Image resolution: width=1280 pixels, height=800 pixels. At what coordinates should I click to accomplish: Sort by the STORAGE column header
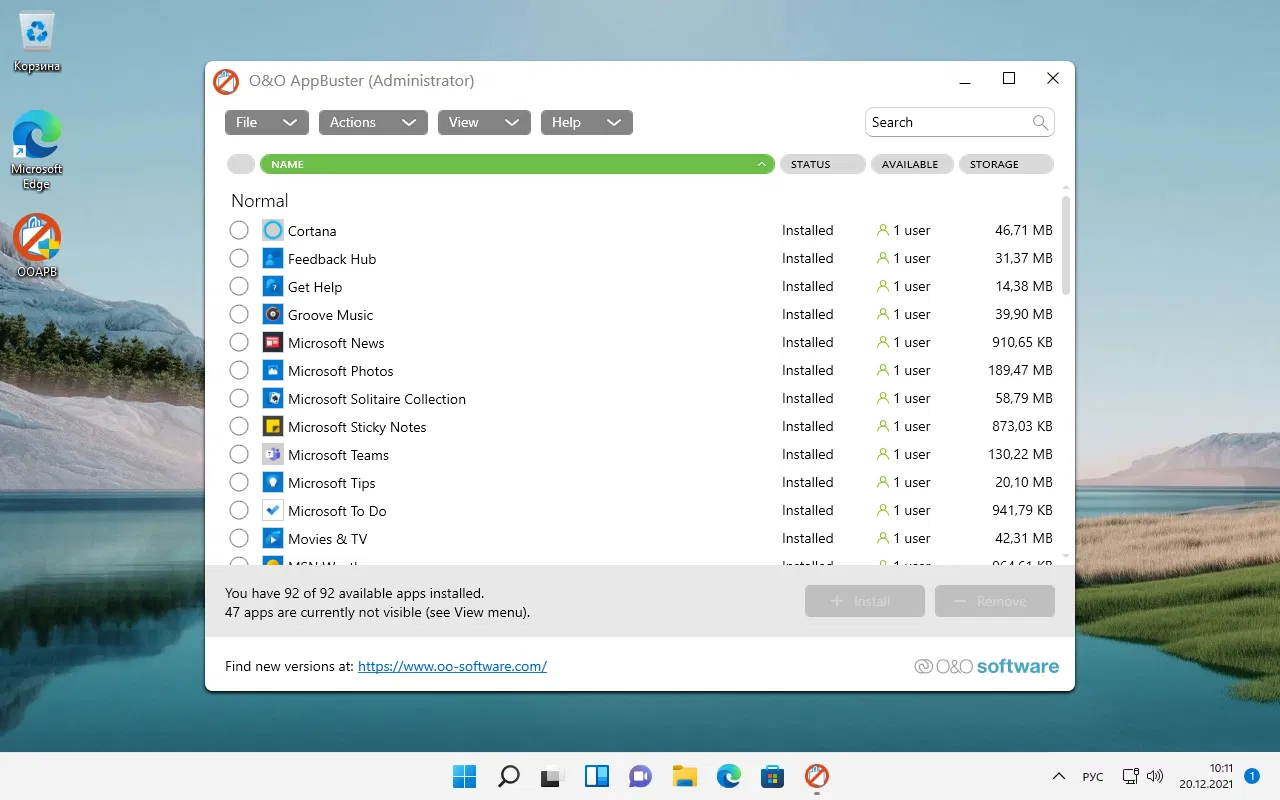[x=1006, y=164]
